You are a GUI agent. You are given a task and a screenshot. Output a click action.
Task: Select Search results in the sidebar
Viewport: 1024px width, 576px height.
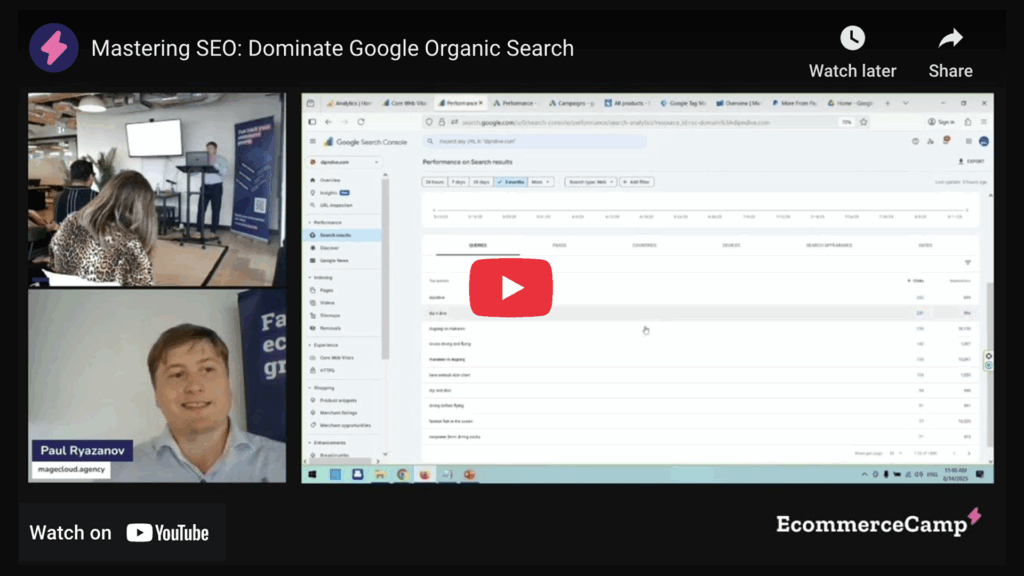[344, 235]
